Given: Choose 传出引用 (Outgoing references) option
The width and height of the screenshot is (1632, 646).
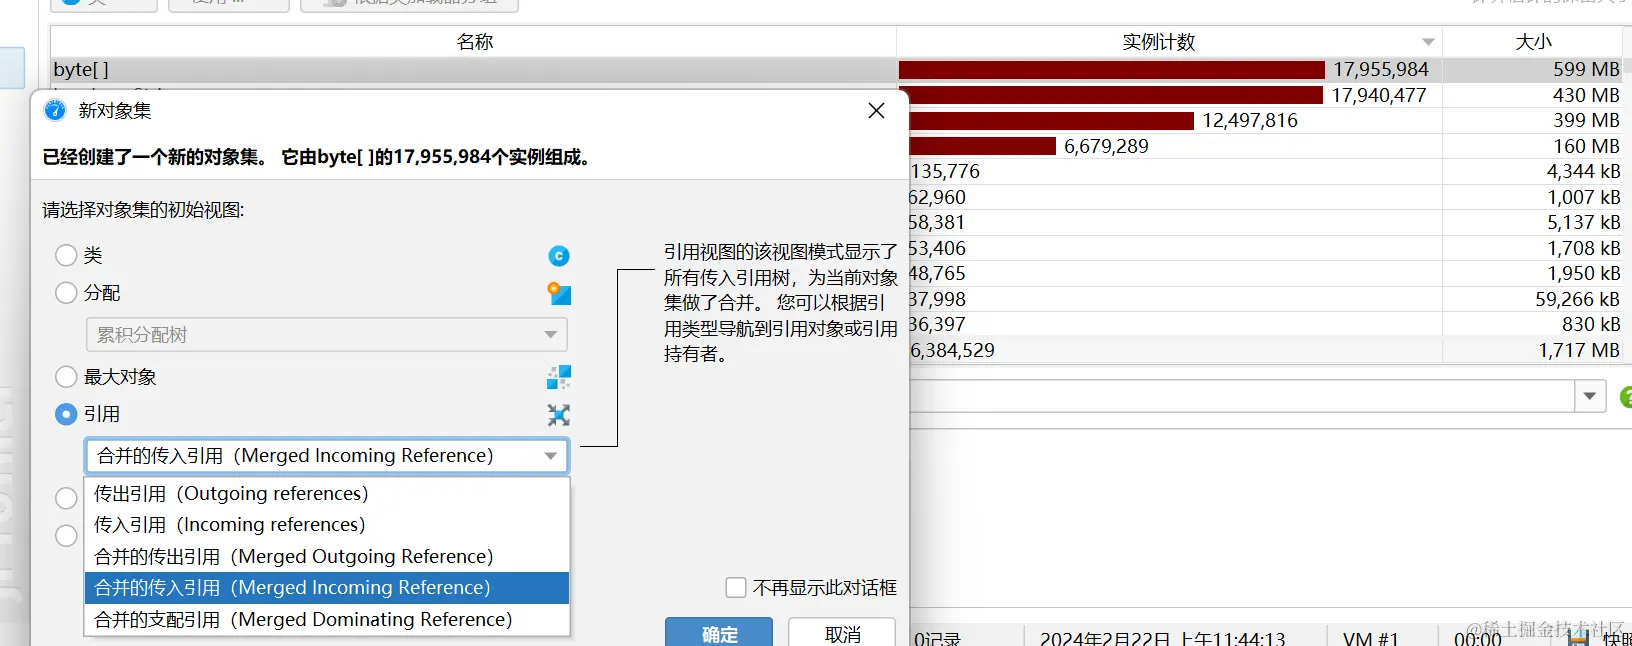Looking at the screenshot, I should coord(327,493).
